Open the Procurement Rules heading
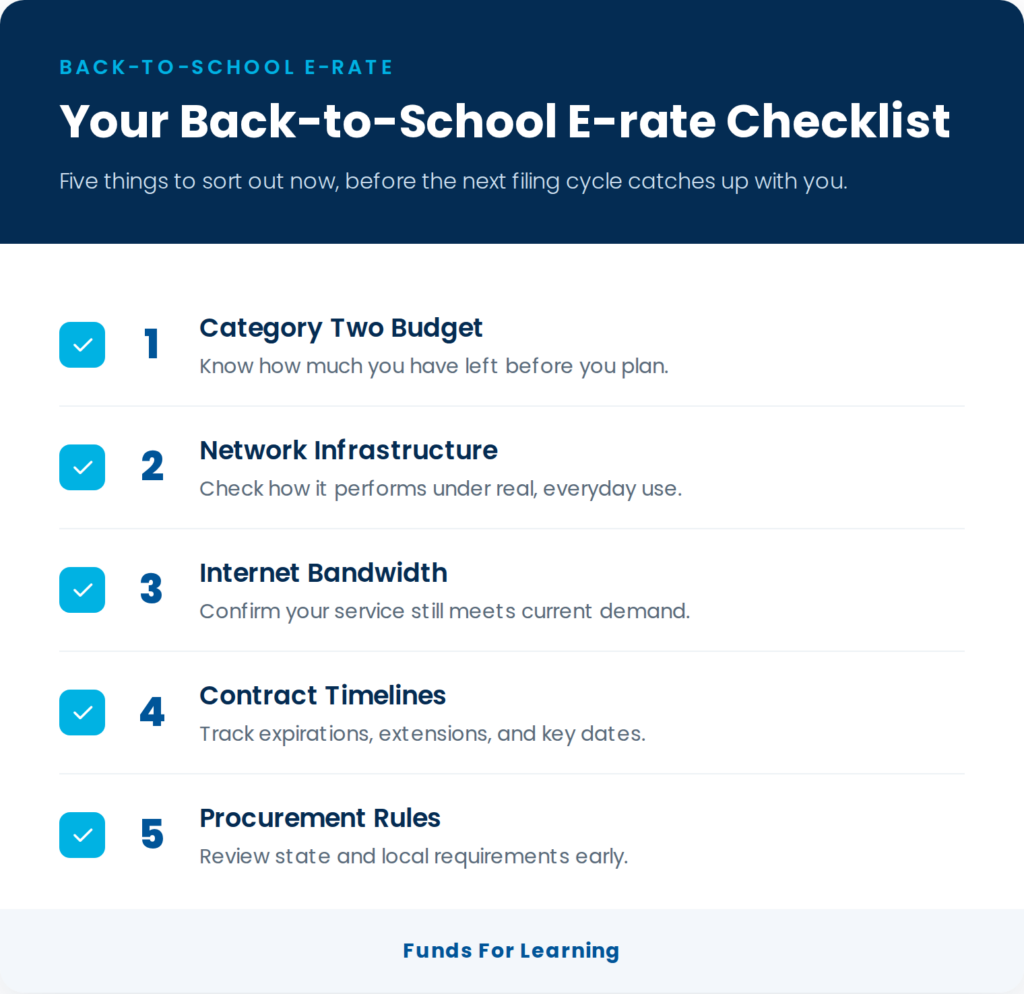This screenshot has width=1024, height=994. click(x=320, y=818)
